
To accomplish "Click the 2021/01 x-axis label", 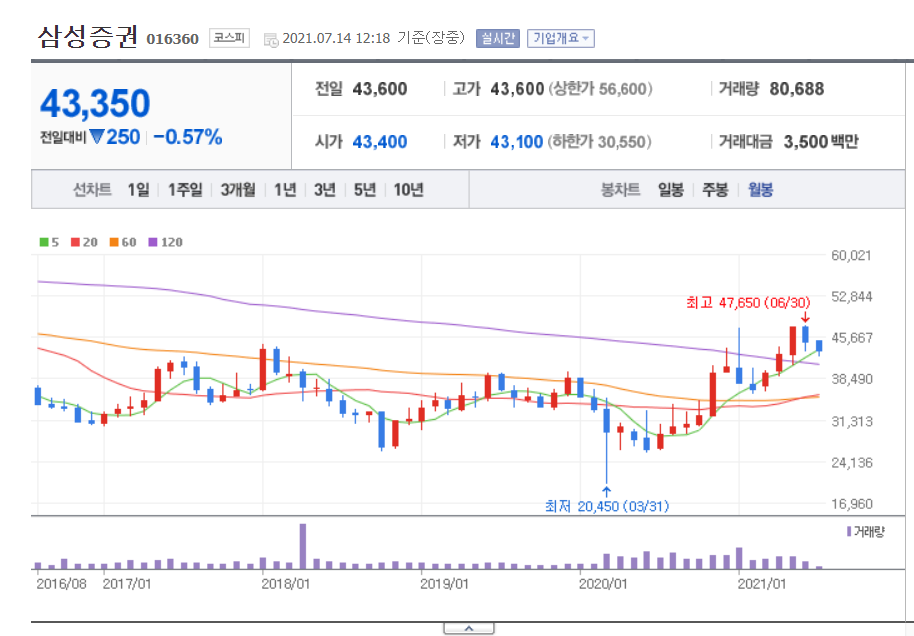I will click(x=761, y=584).
